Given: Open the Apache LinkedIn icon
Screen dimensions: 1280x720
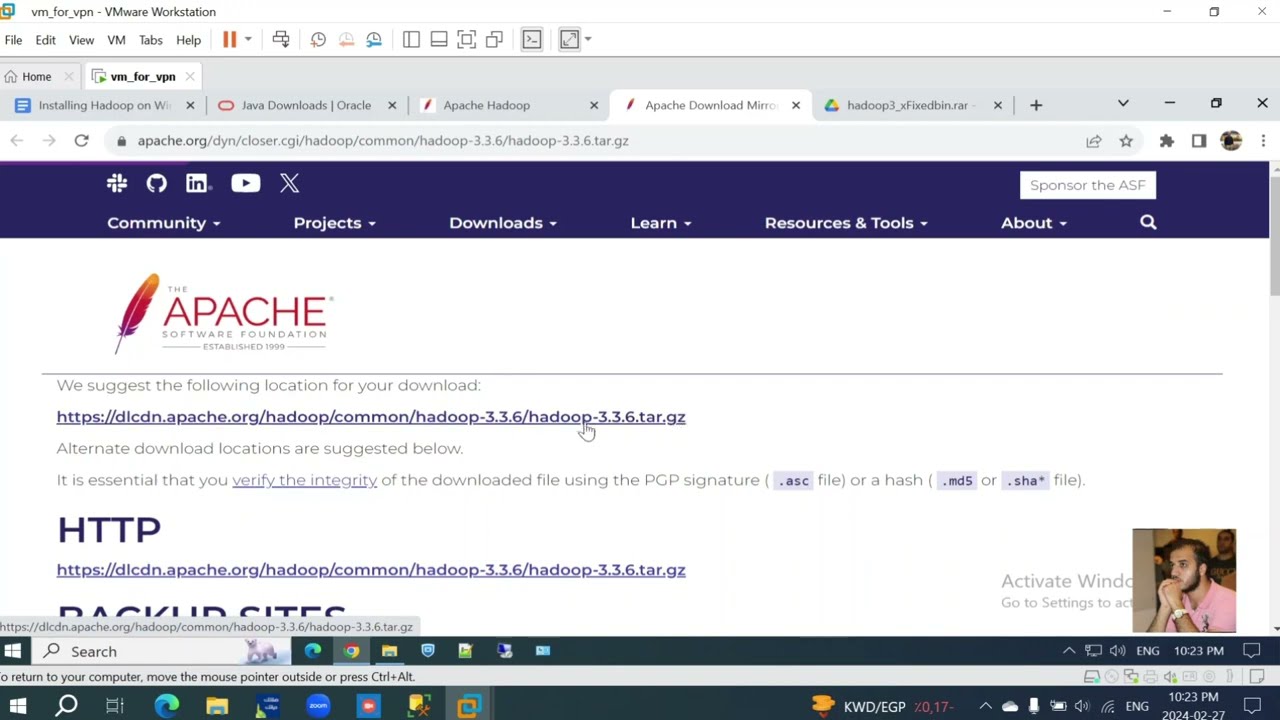Looking at the screenshot, I should point(197,183).
